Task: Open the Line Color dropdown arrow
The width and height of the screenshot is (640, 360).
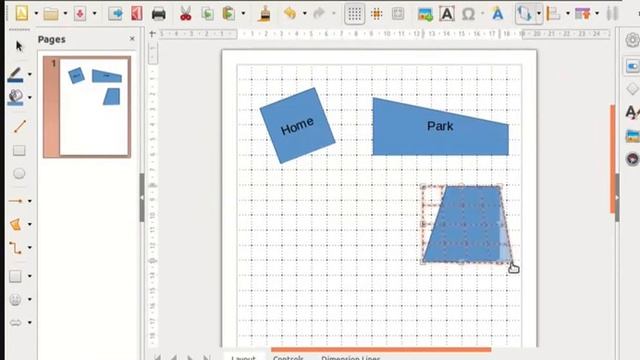Action: click(29, 74)
